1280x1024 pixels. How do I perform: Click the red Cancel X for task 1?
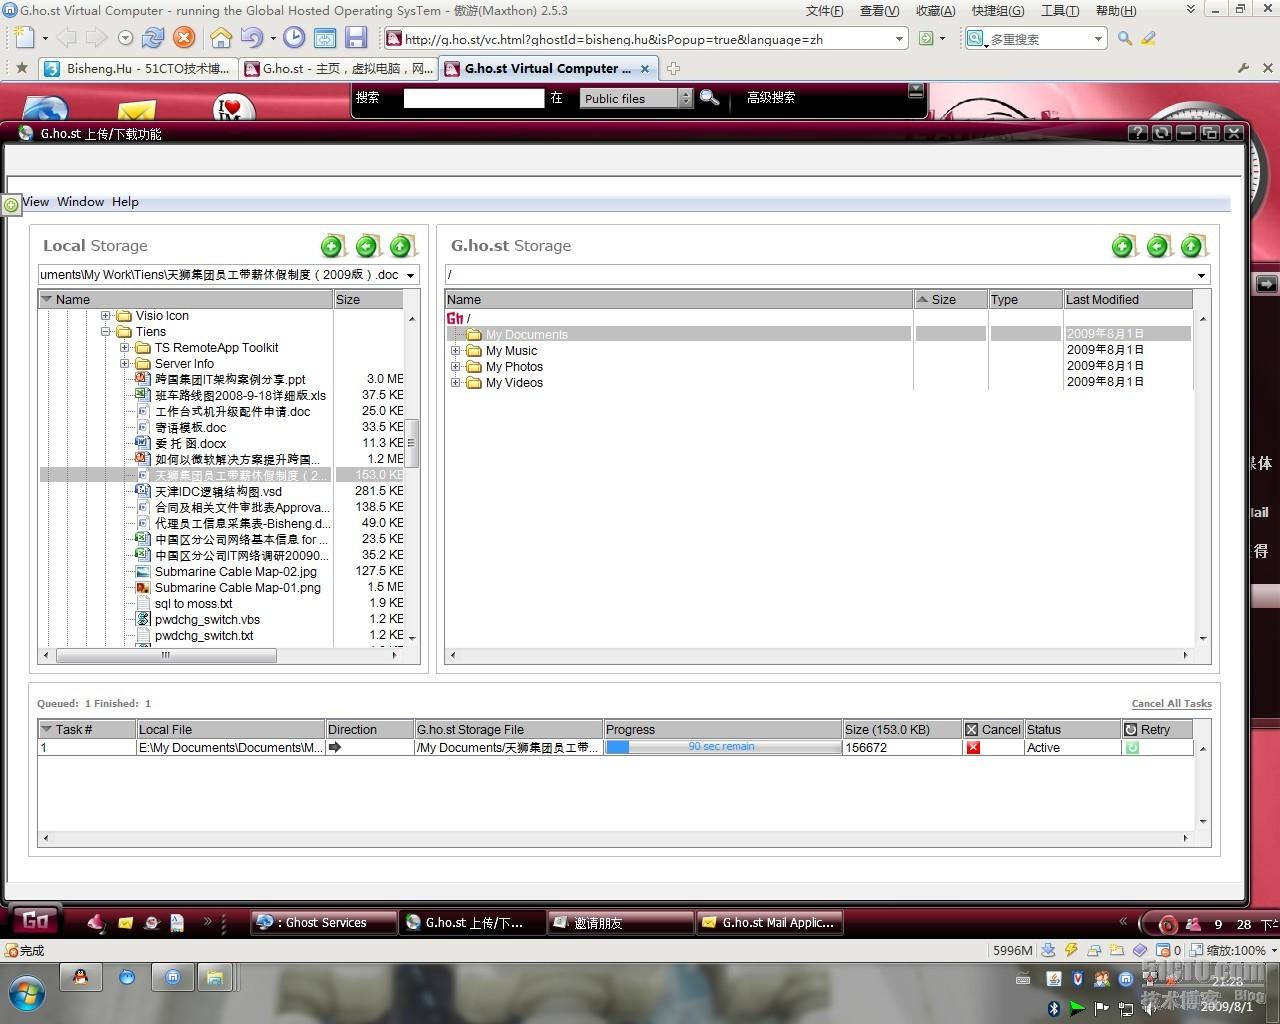[x=973, y=747]
